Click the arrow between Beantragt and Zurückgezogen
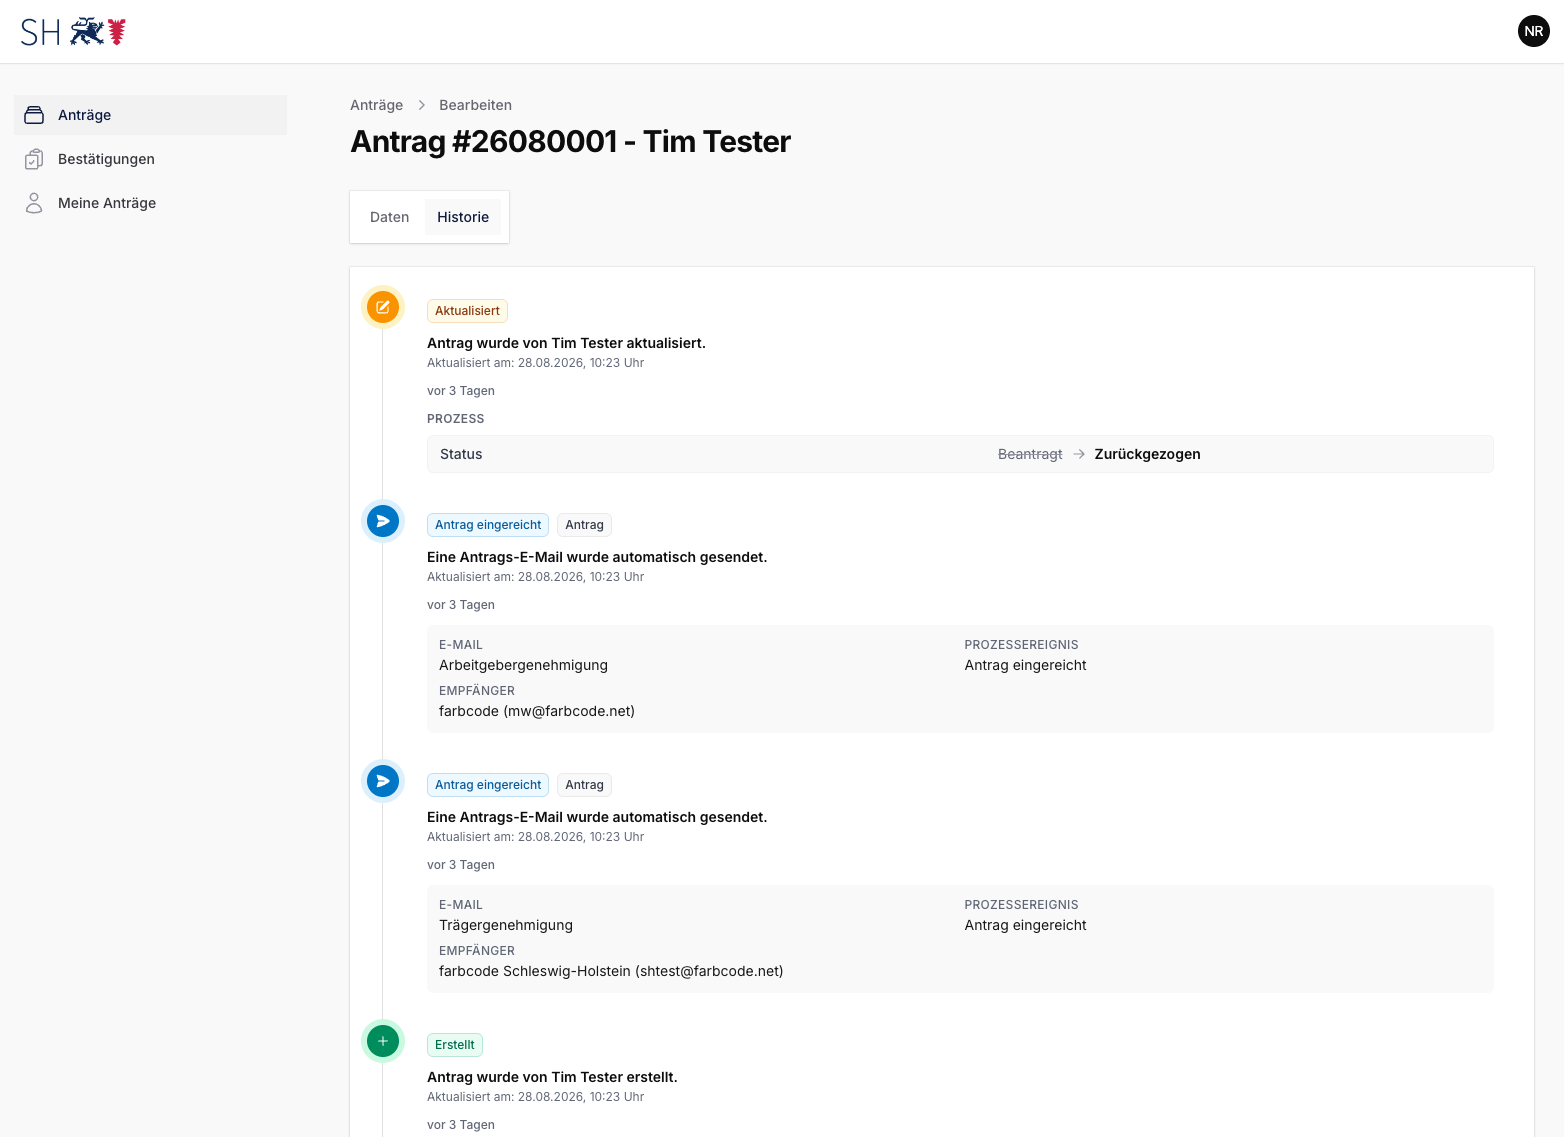The width and height of the screenshot is (1564, 1137). tap(1079, 454)
